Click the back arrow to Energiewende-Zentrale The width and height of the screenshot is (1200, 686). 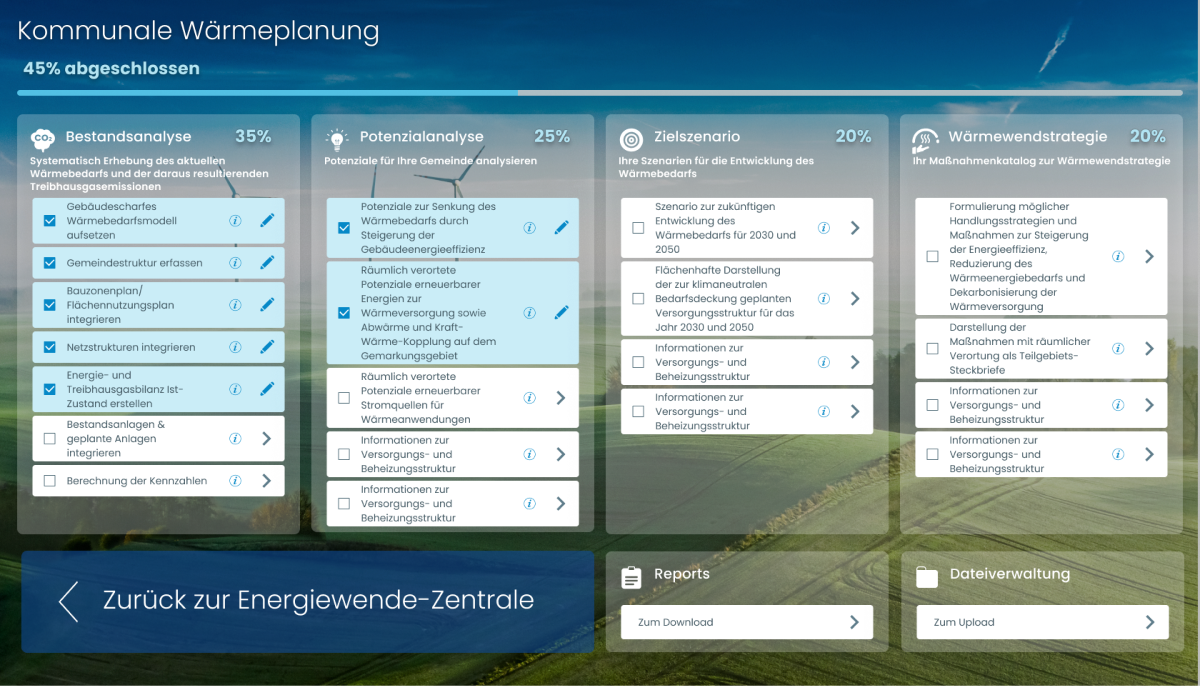pyautogui.click(x=68, y=601)
